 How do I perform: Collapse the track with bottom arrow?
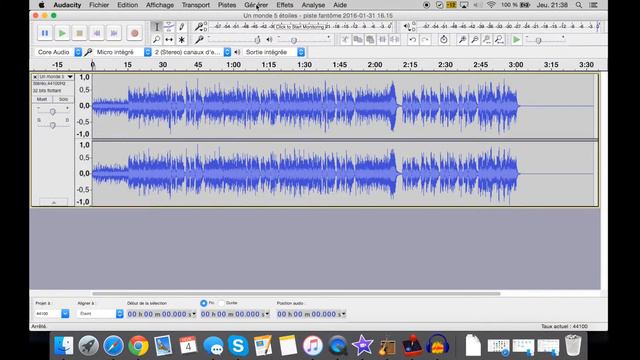point(53,202)
